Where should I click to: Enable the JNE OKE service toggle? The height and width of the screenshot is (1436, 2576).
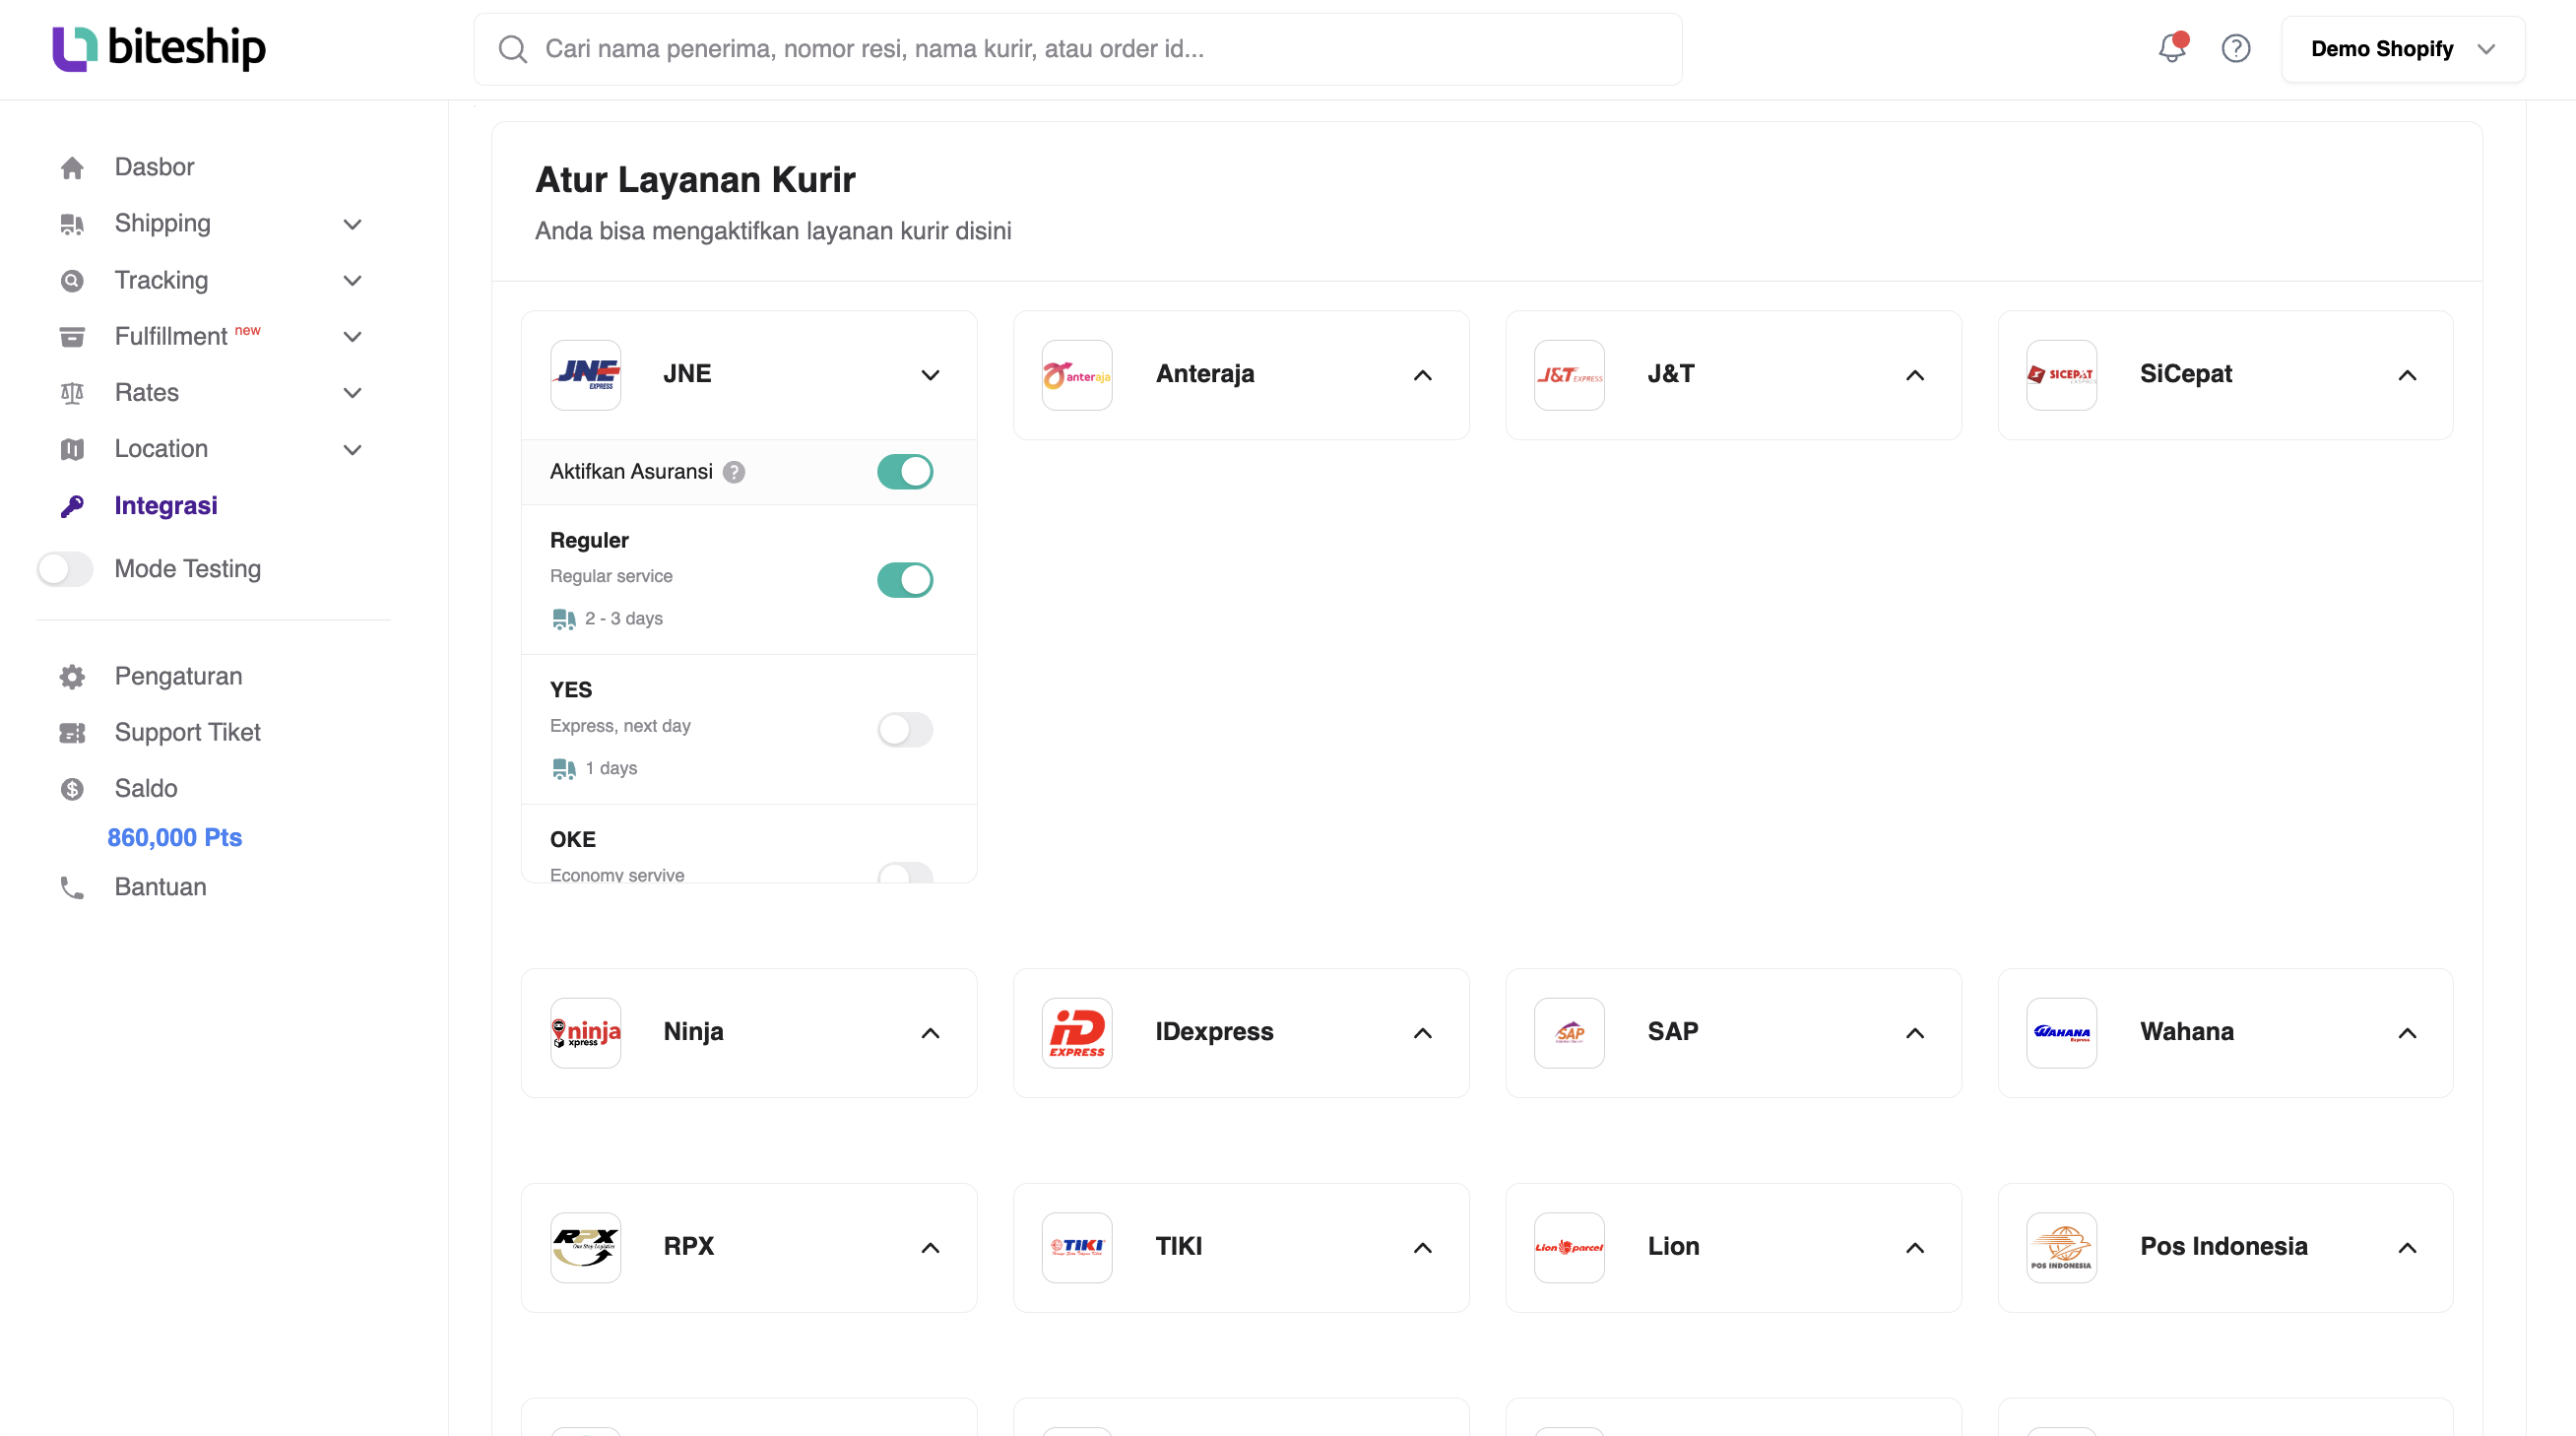tap(905, 873)
